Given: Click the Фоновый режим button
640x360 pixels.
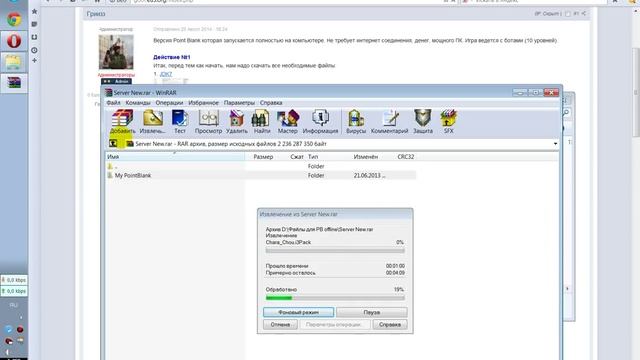Looking at the screenshot, I should (x=298, y=312).
